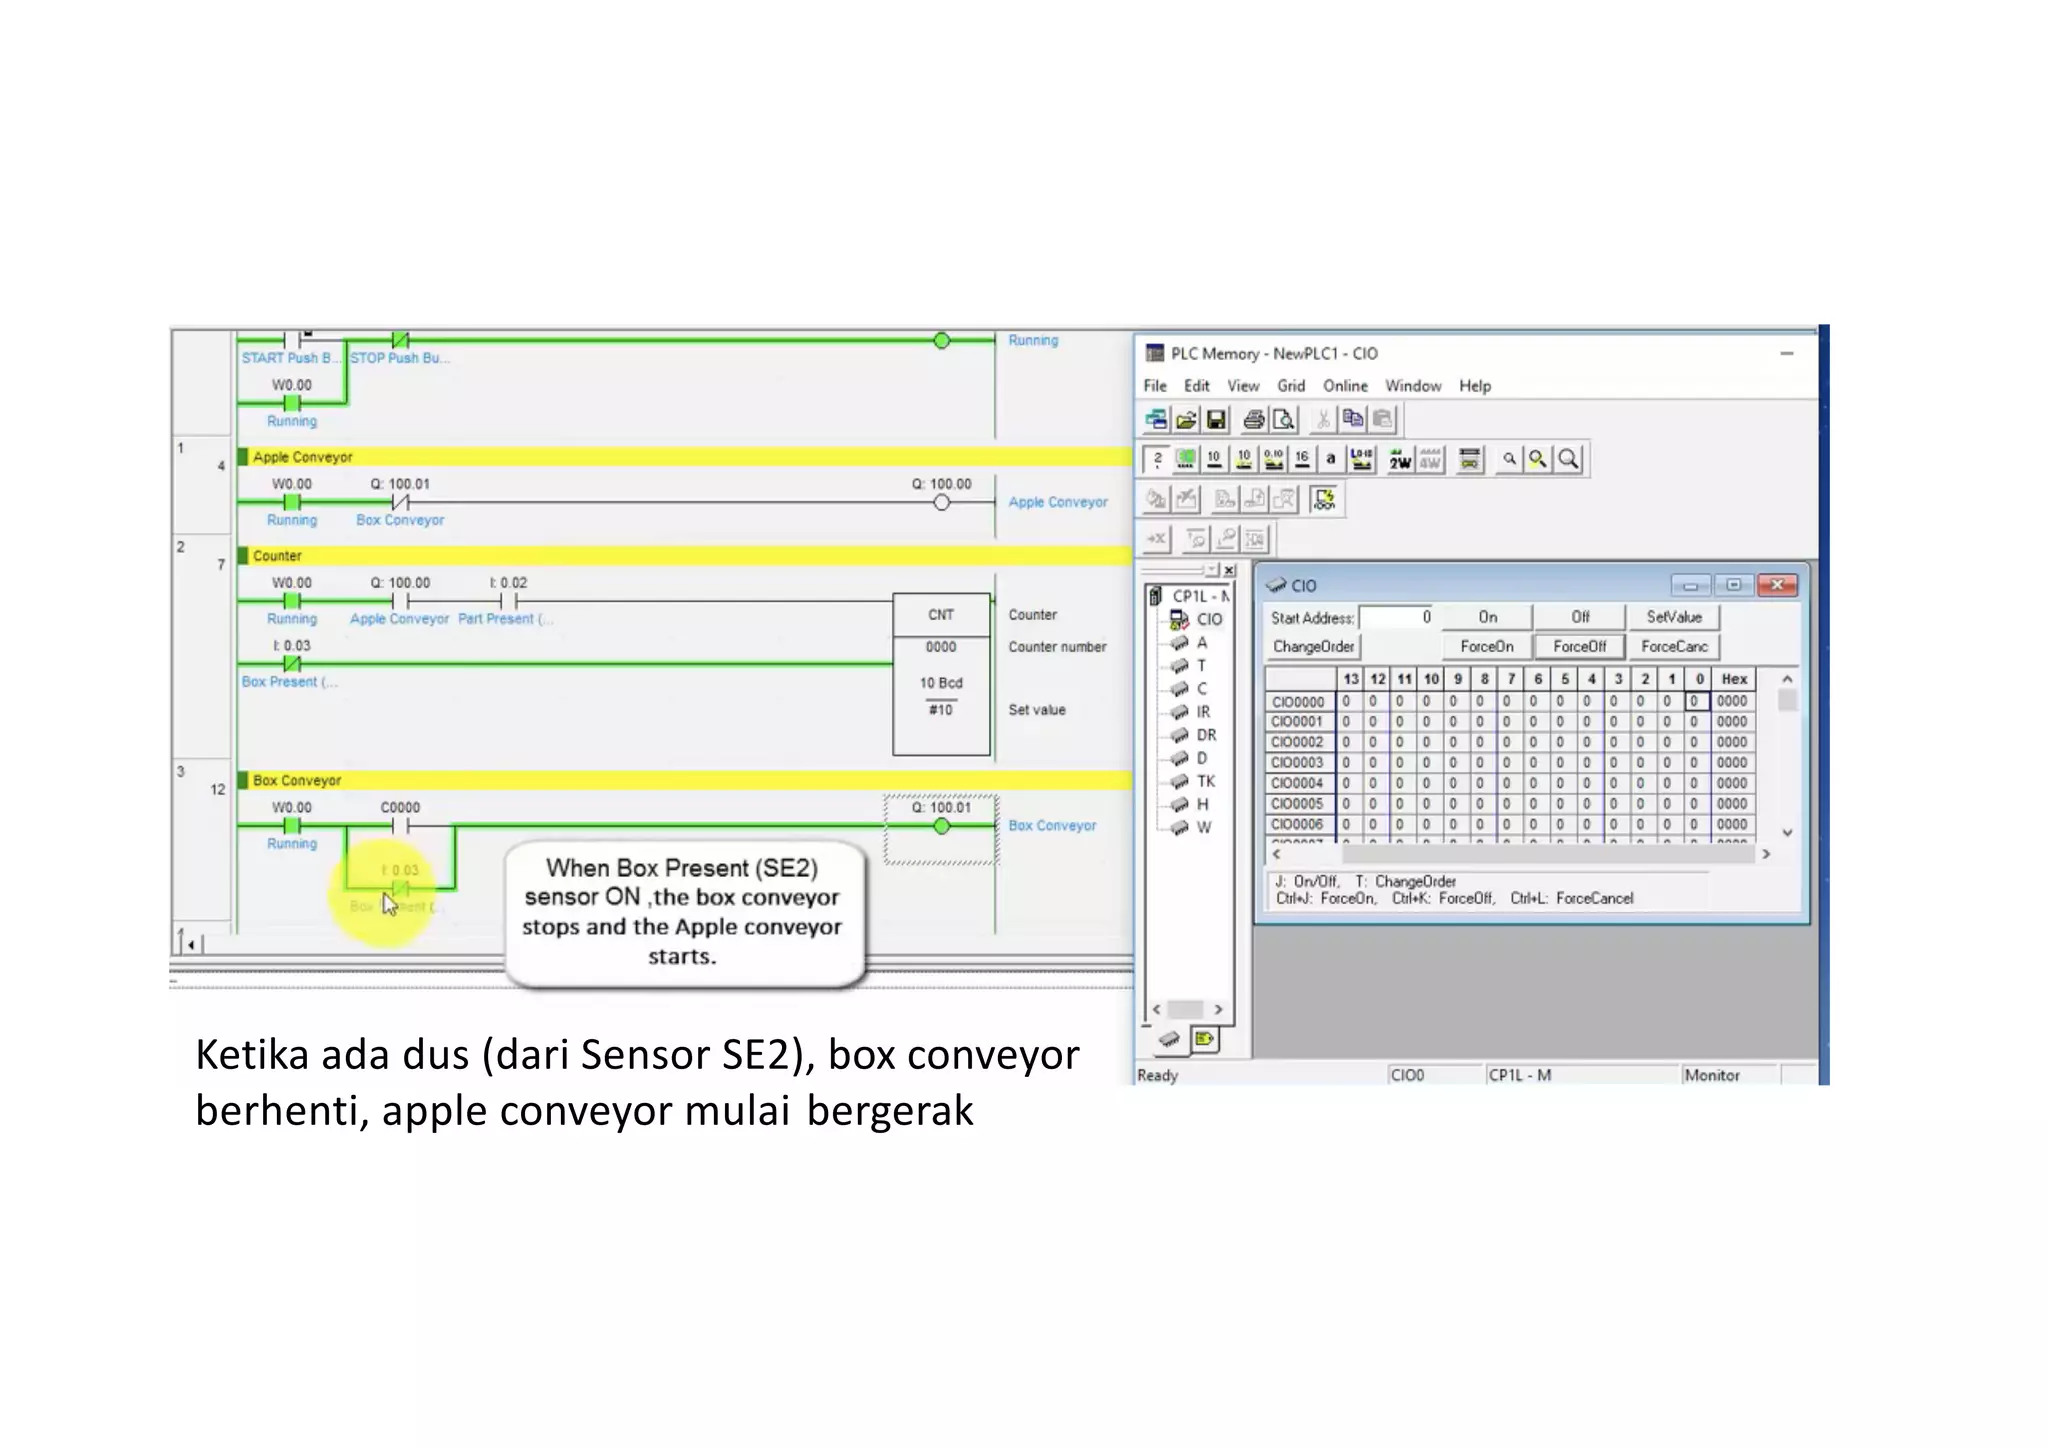Select the 2W double word display icon
The width and height of the screenshot is (2048, 1448).
coord(1399,460)
